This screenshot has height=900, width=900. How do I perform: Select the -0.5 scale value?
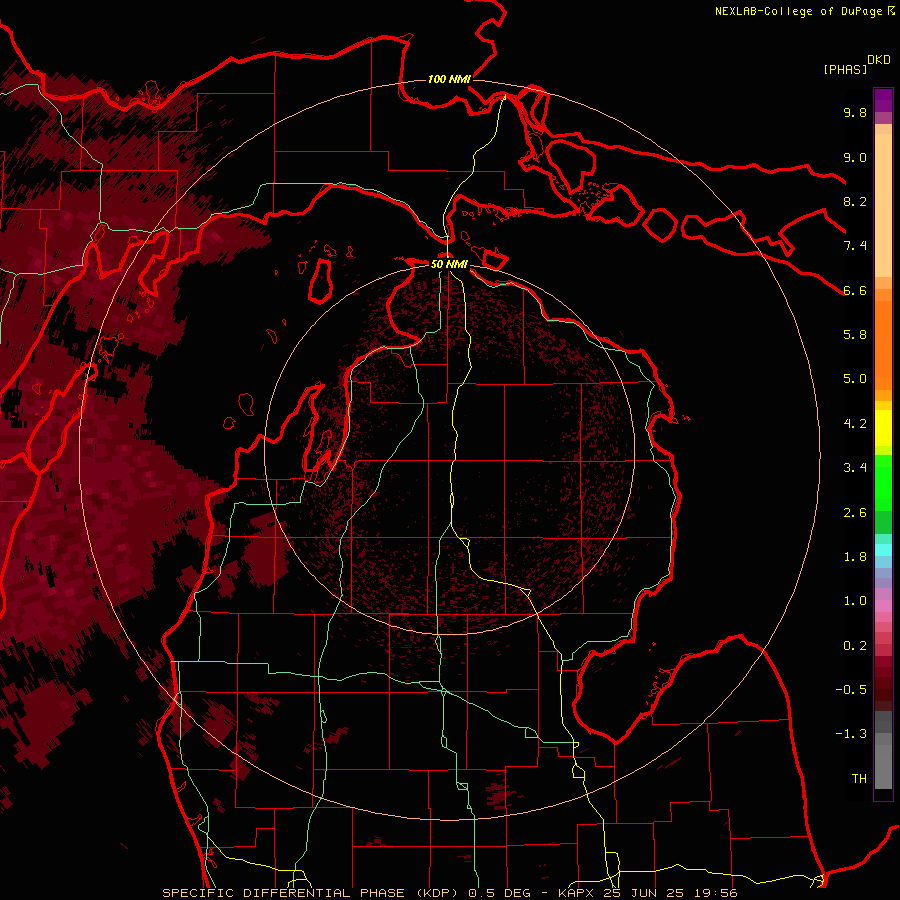851,690
